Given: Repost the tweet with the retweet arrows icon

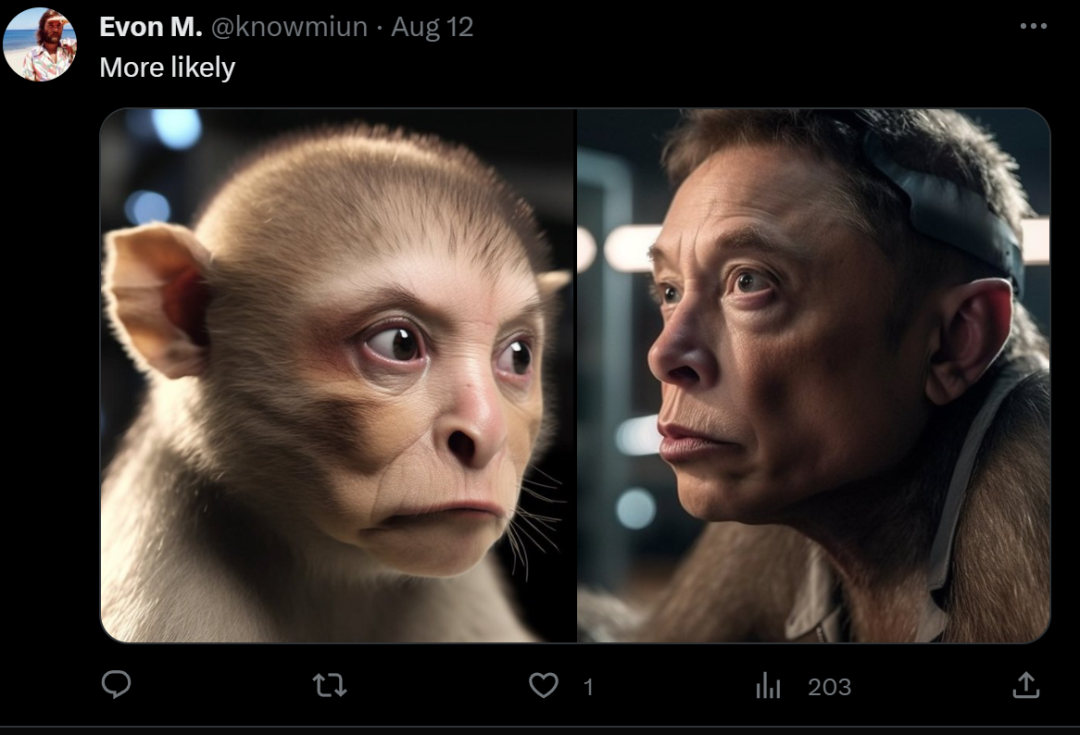Looking at the screenshot, I should coord(329,685).
